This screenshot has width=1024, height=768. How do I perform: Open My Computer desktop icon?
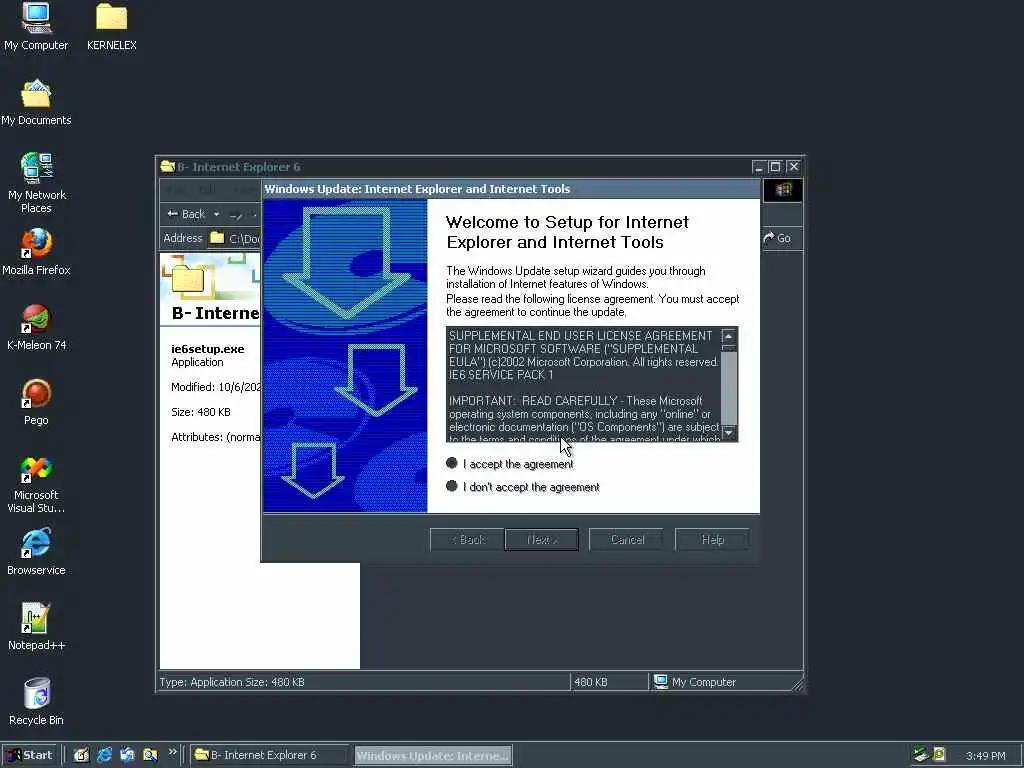tap(36, 26)
